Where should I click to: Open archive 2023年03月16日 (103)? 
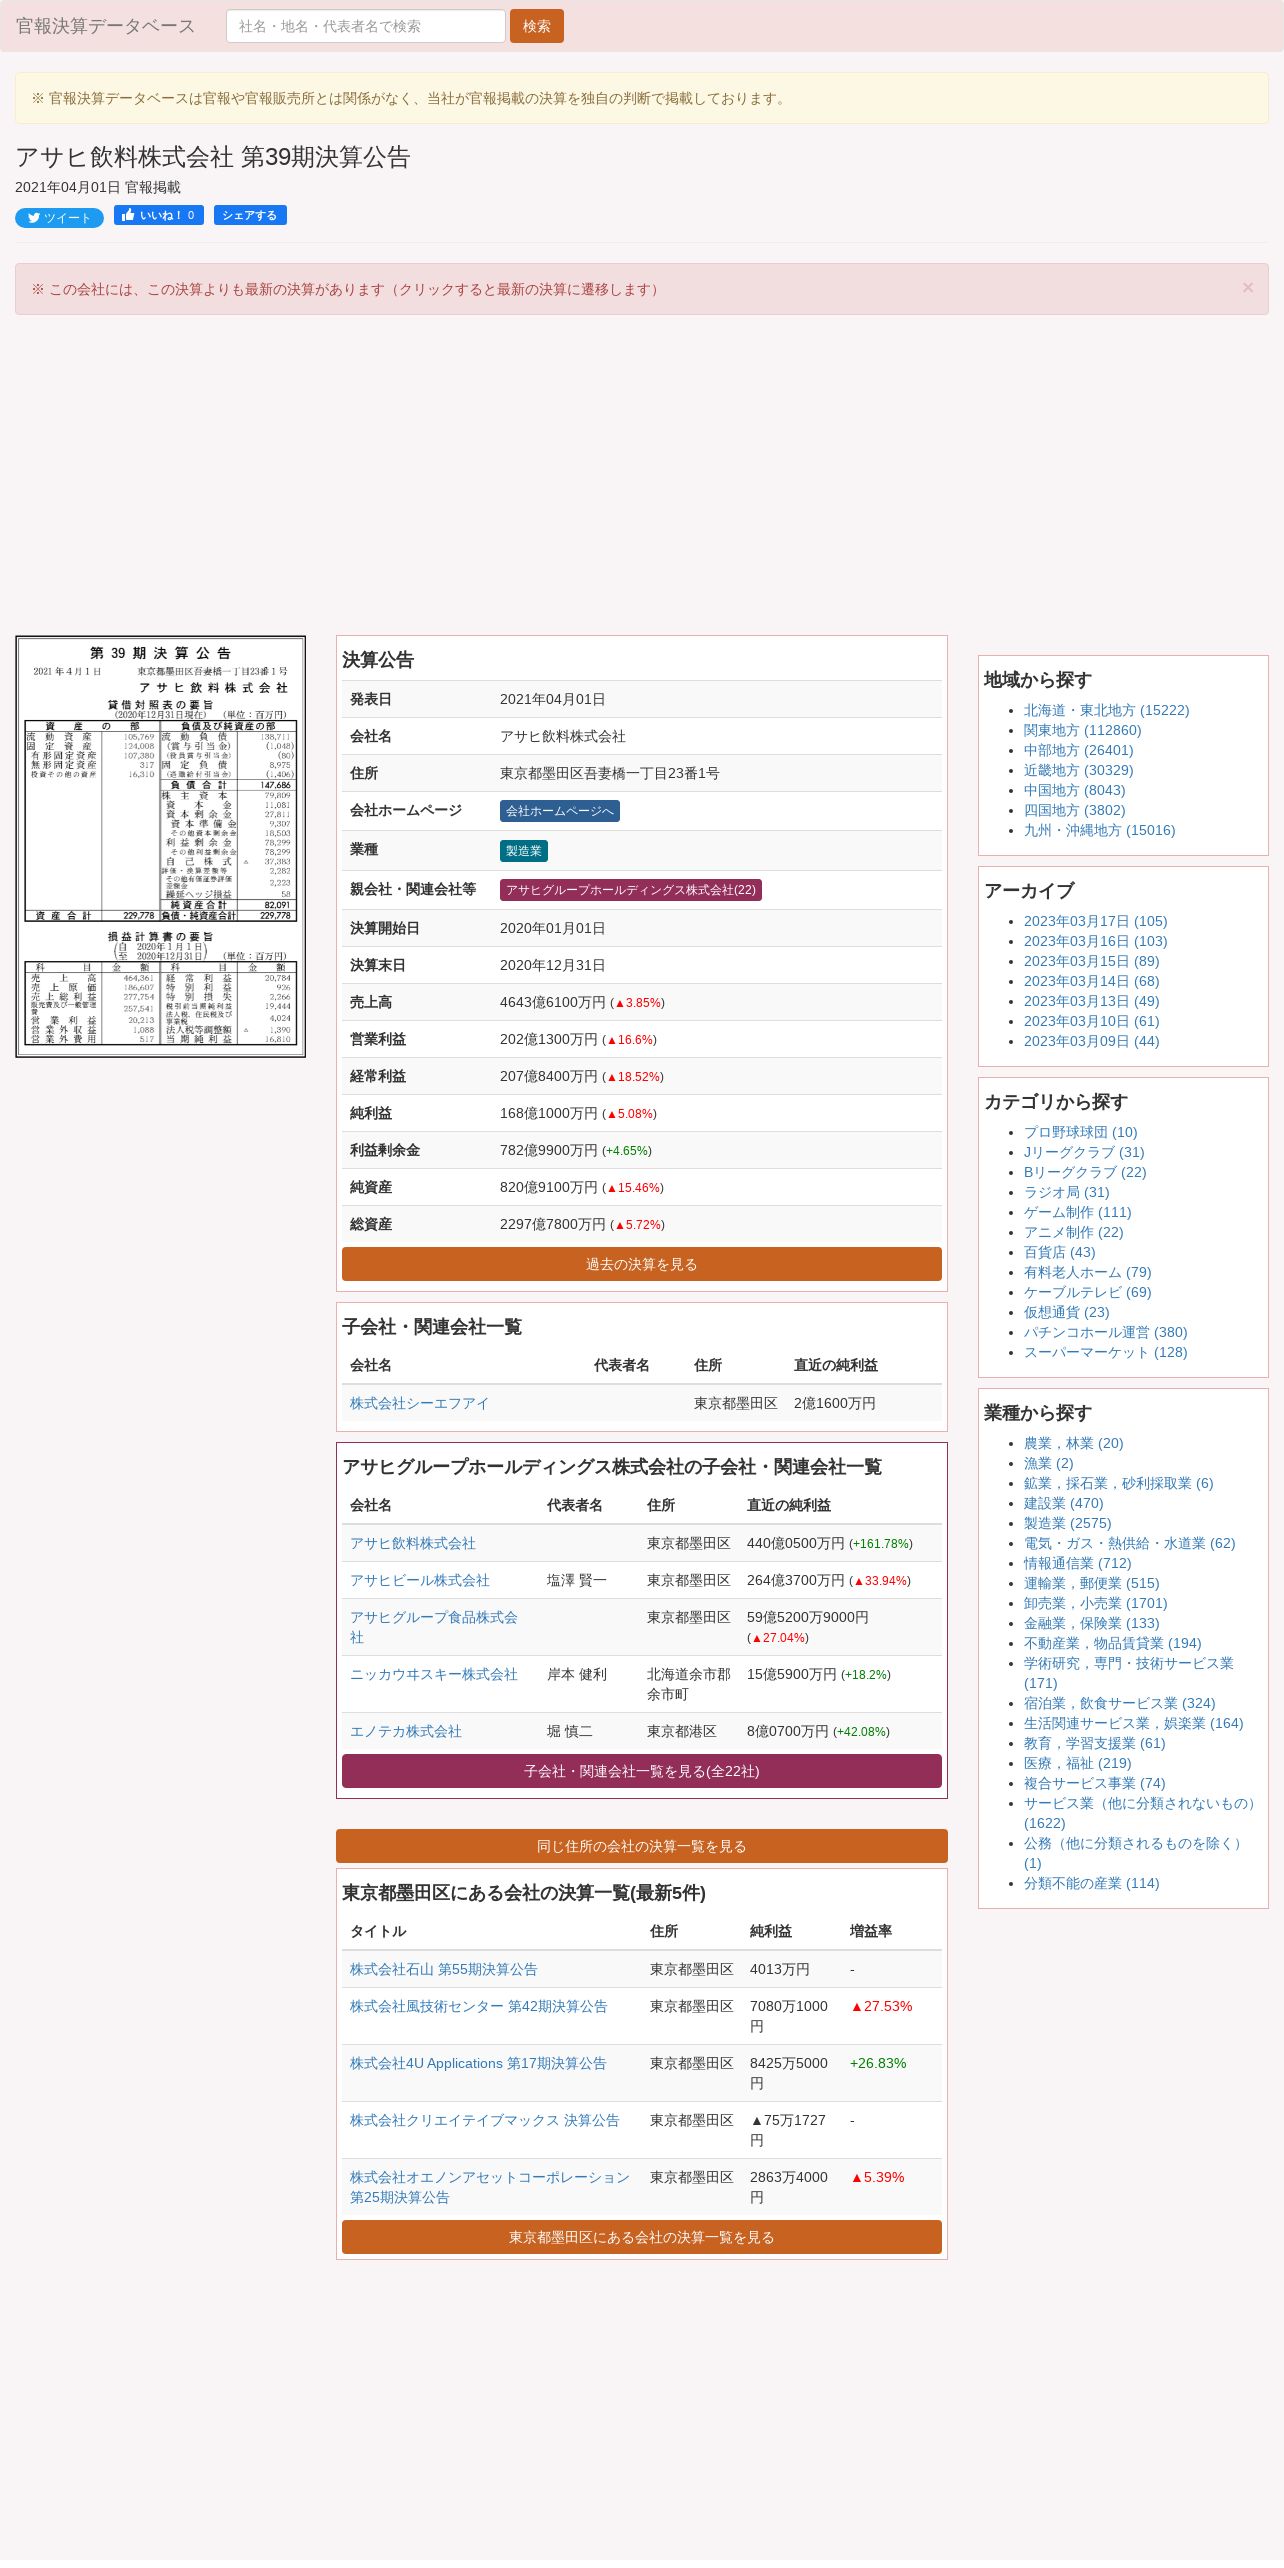point(1095,941)
